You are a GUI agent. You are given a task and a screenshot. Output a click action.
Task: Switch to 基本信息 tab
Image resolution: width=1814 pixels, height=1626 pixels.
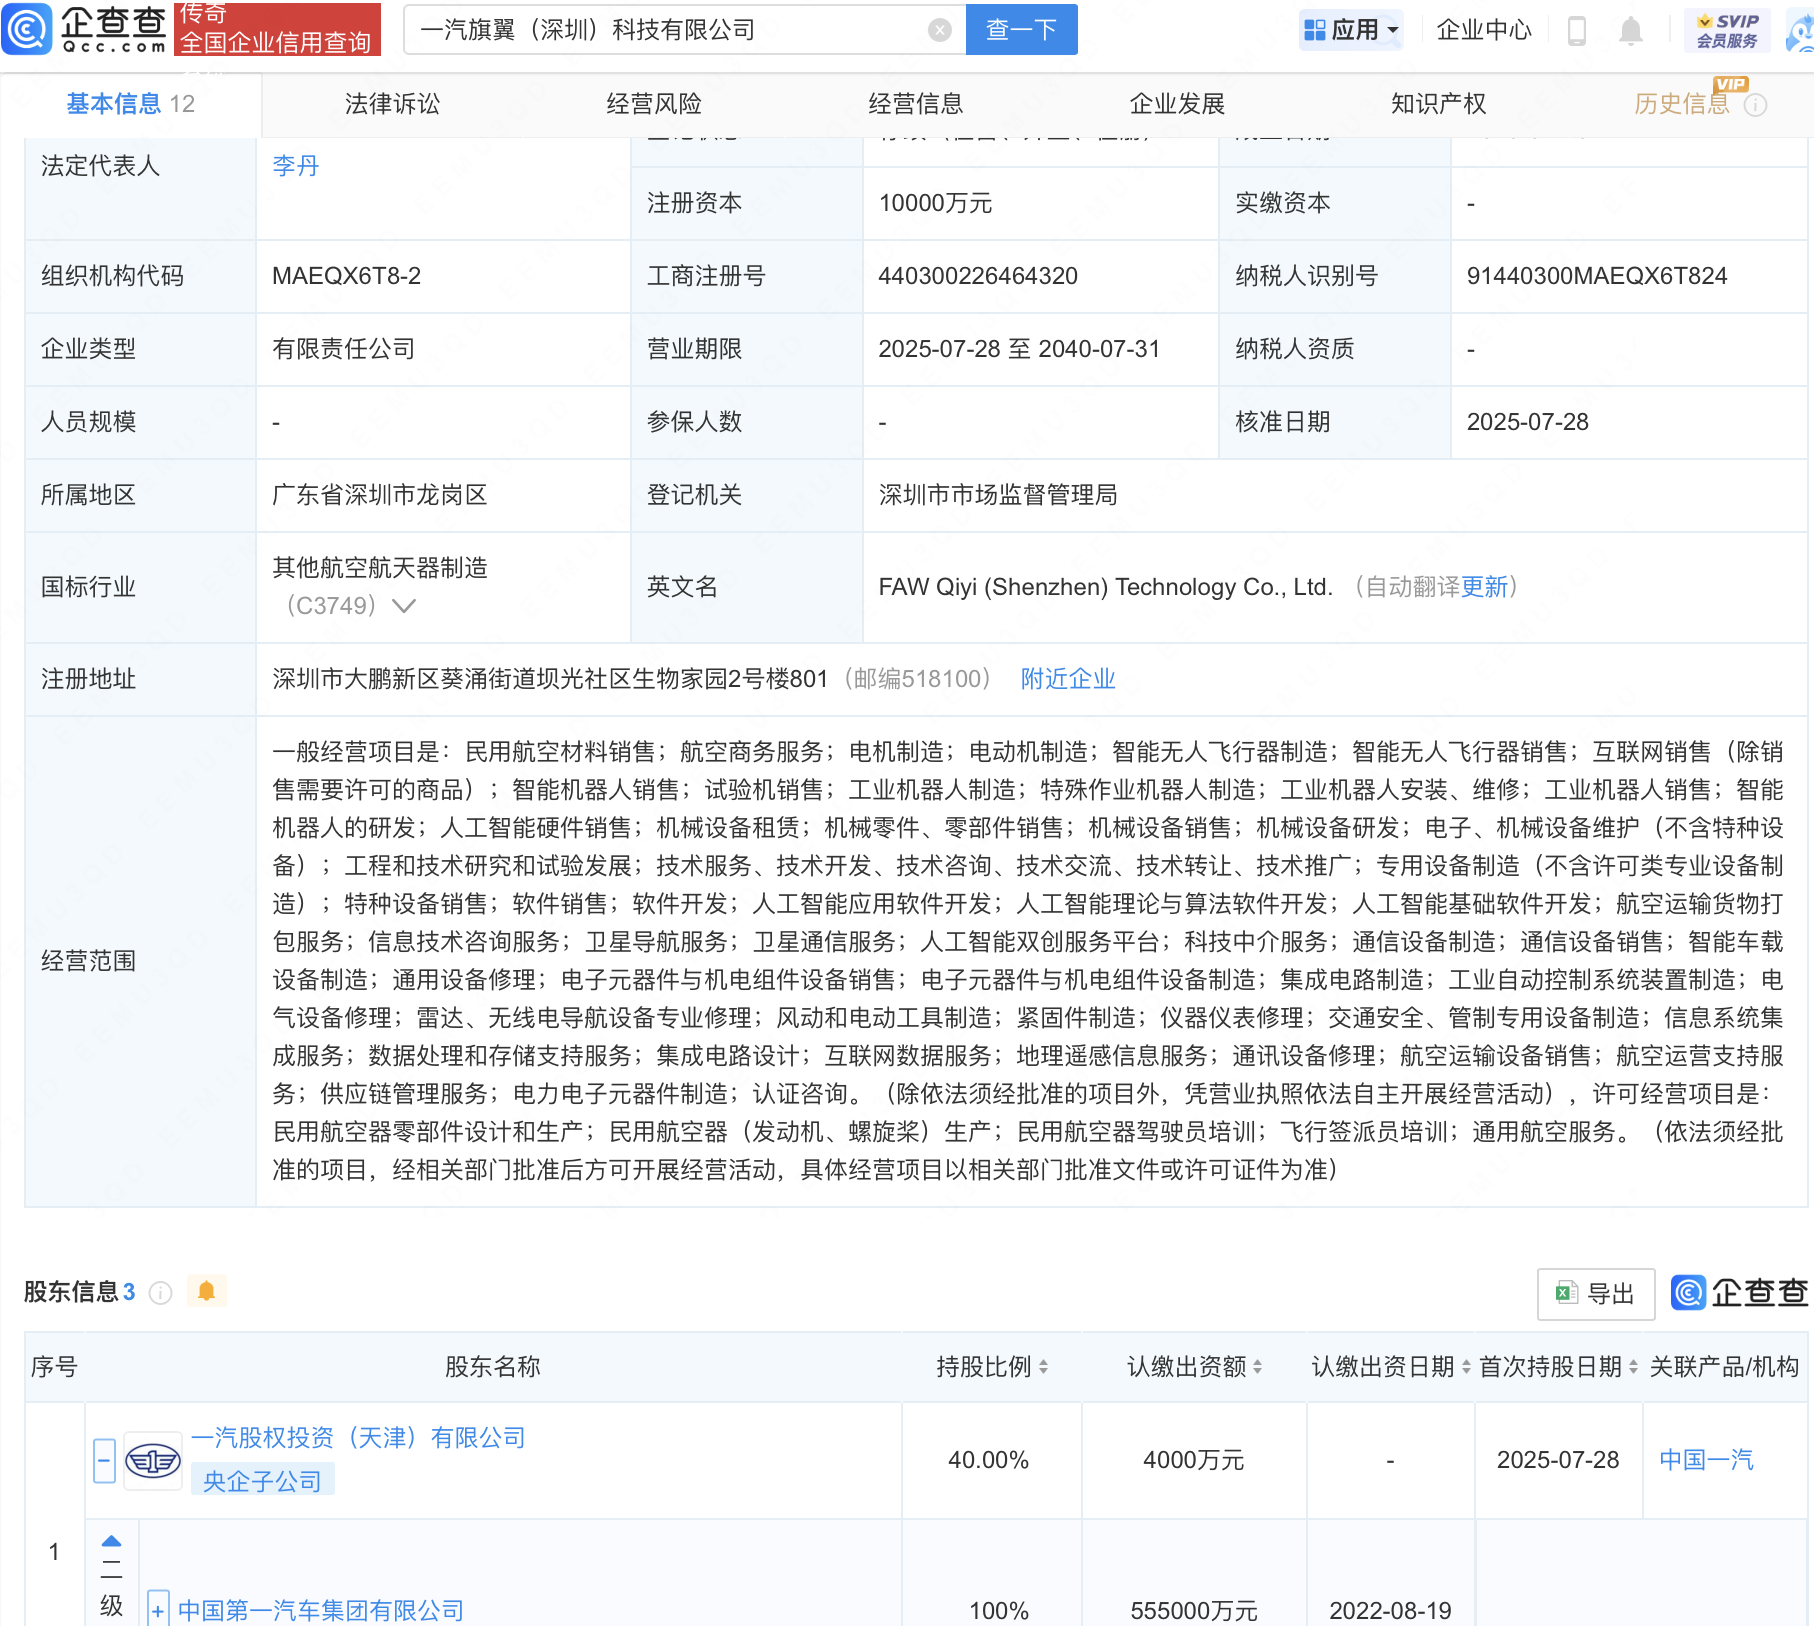(130, 104)
